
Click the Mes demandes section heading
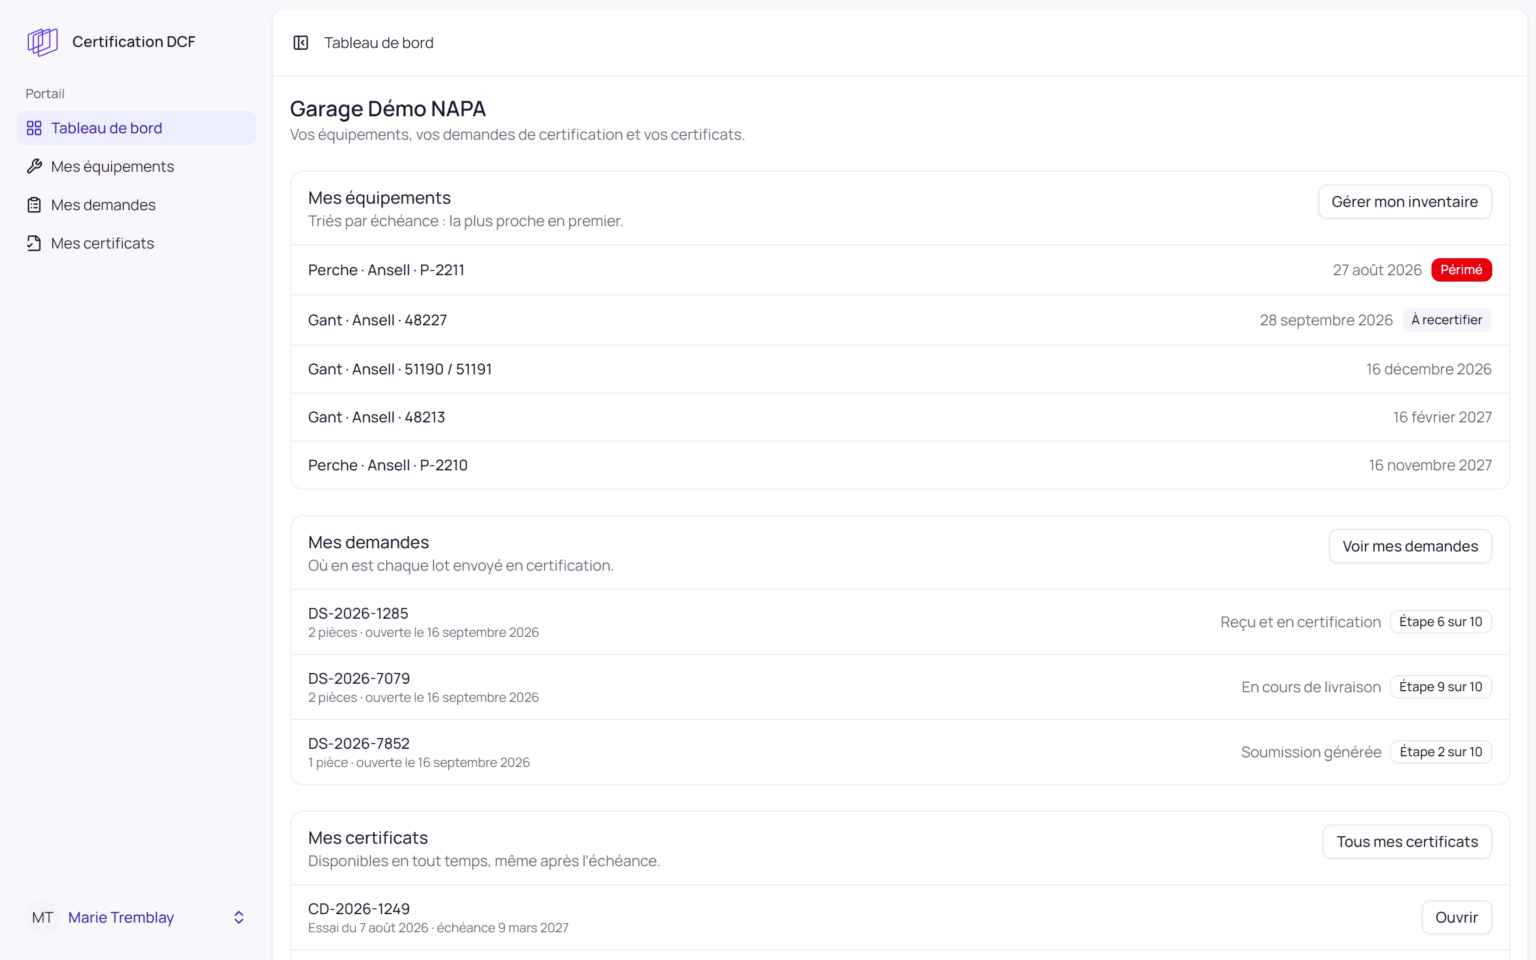[369, 542]
